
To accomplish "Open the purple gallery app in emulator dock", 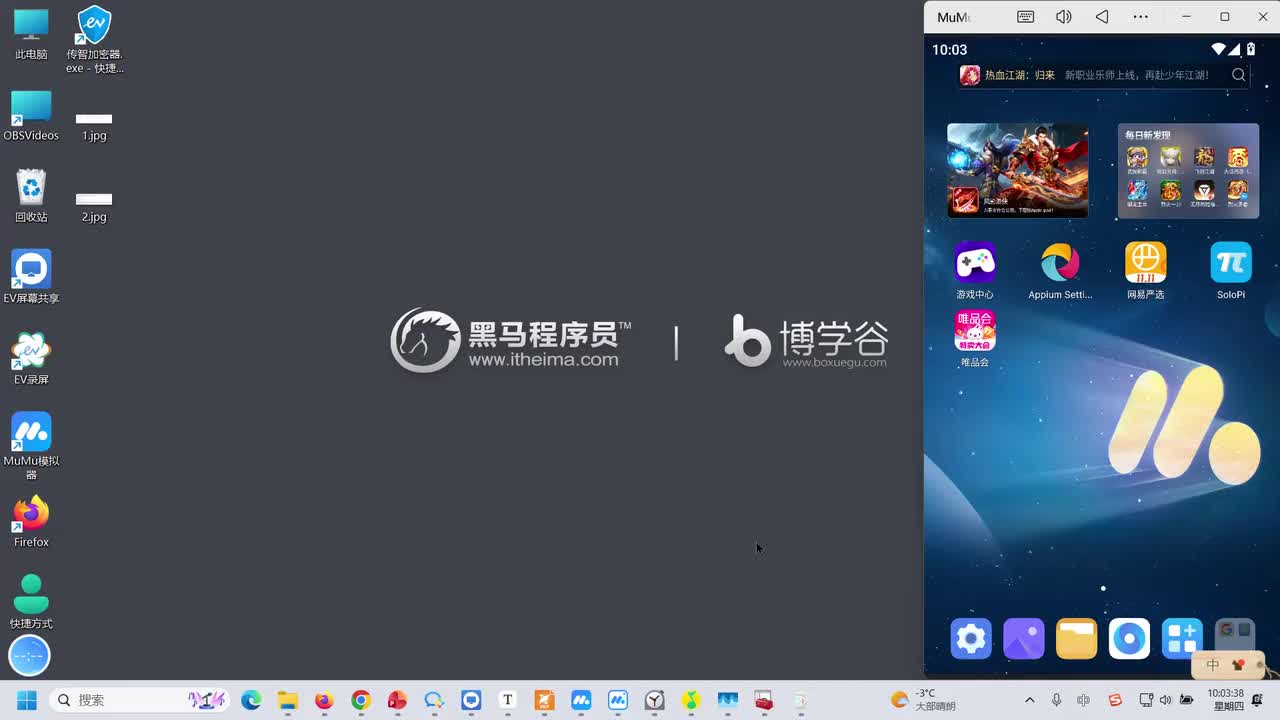I will coord(1024,639).
